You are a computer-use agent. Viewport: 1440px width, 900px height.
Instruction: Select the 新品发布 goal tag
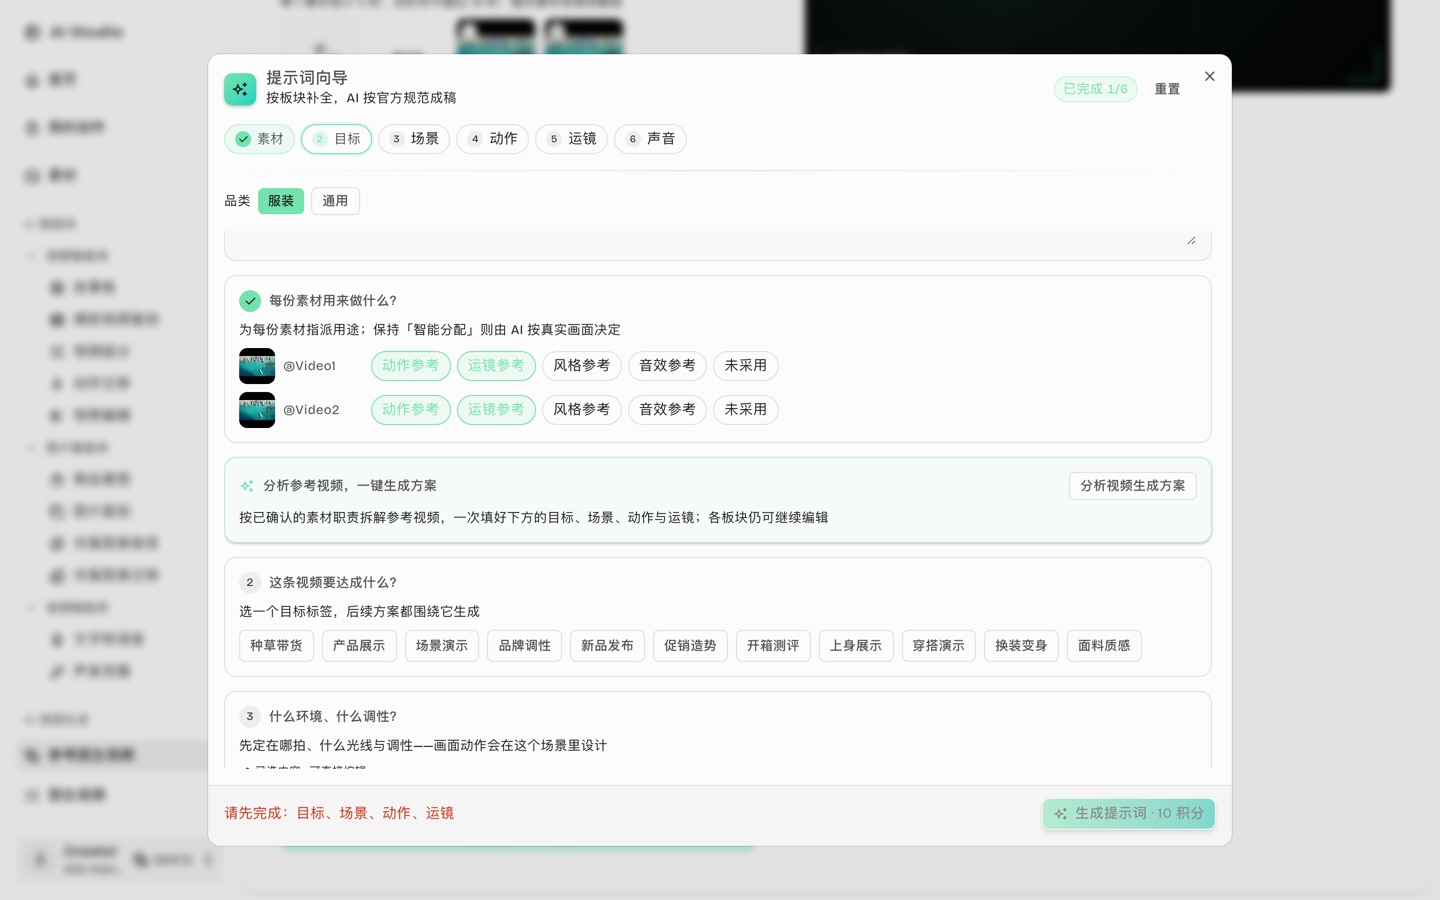607,646
